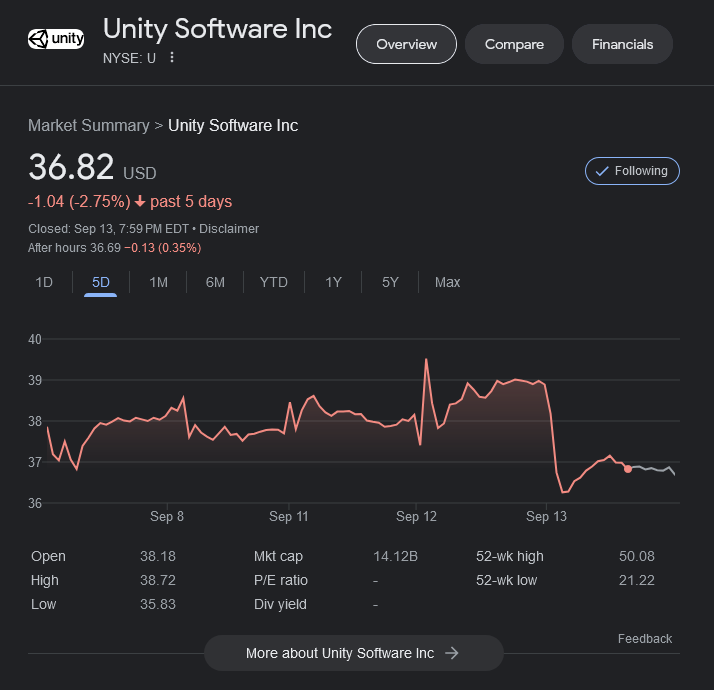Open the Financials tab

pyautogui.click(x=622, y=44)
